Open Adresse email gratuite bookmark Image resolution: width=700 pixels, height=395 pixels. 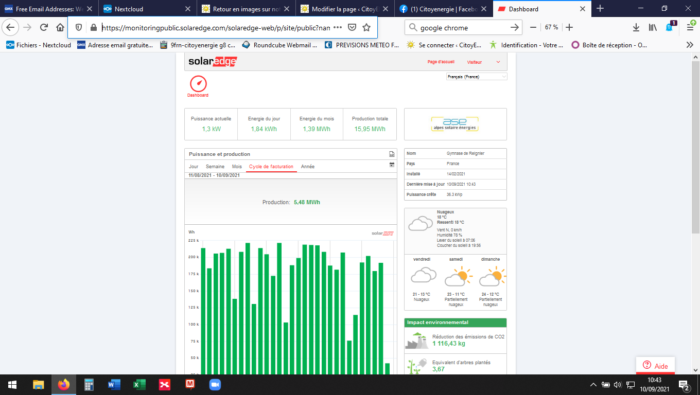coord(115,45)
